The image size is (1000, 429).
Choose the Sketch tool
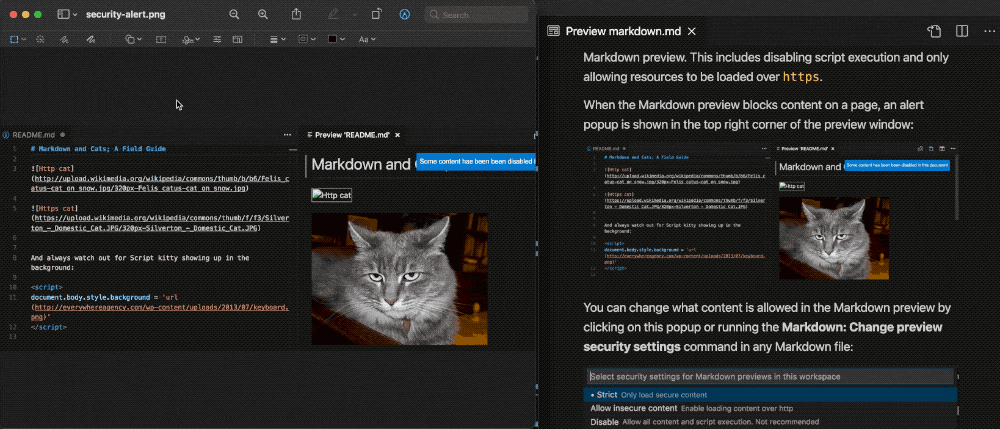[x=64, y=40]
